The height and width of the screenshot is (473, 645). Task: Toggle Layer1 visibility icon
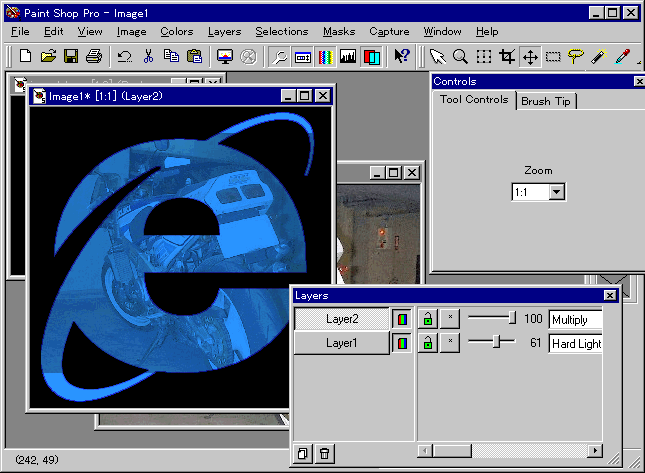tap(402, 343)
